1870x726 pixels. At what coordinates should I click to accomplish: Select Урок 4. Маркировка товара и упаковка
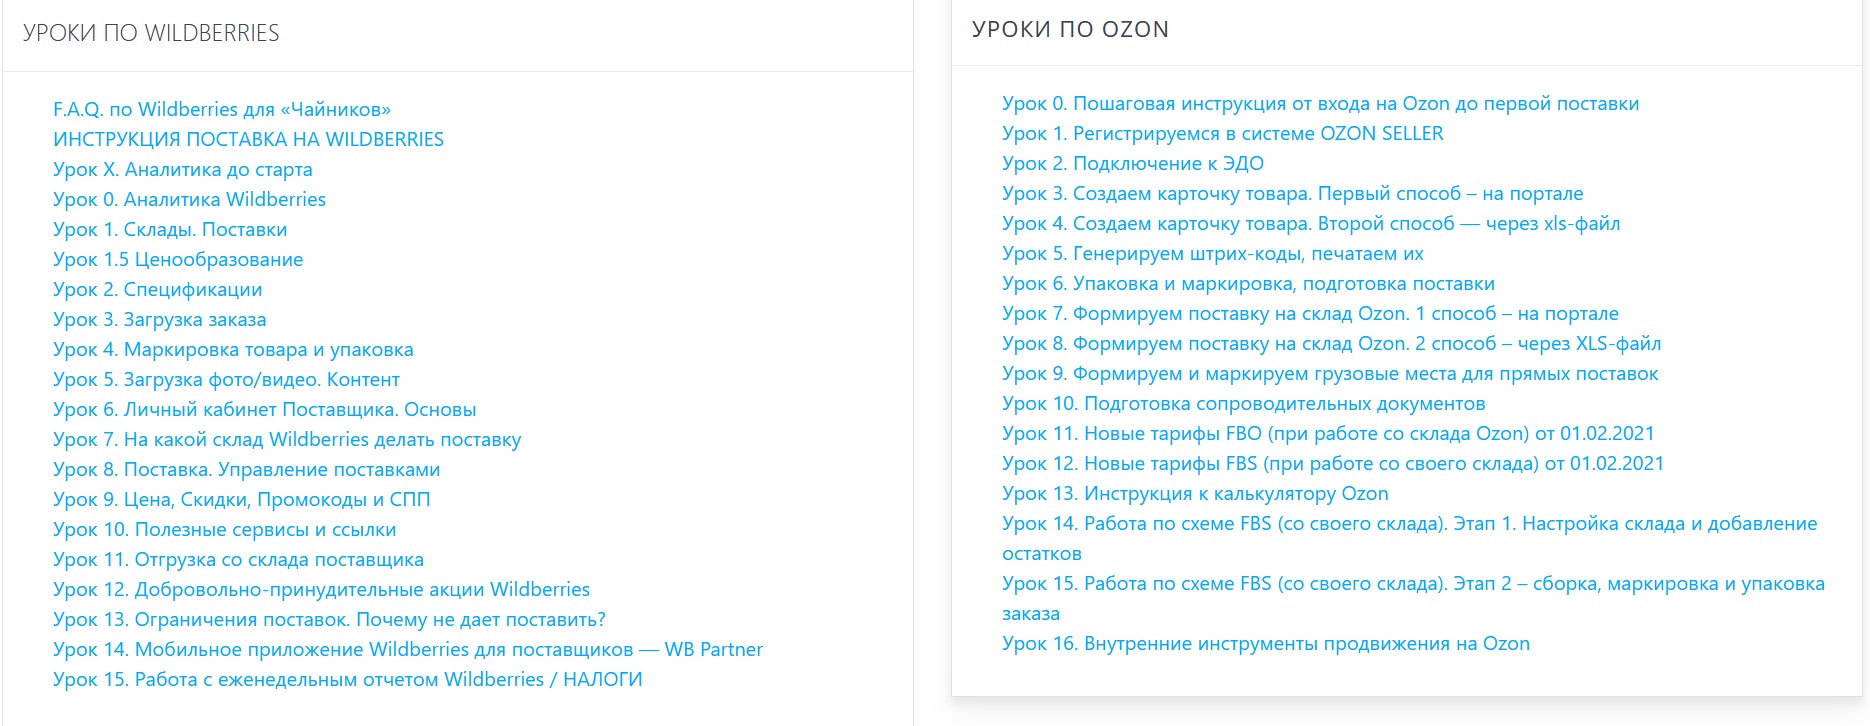click(233, 350)
